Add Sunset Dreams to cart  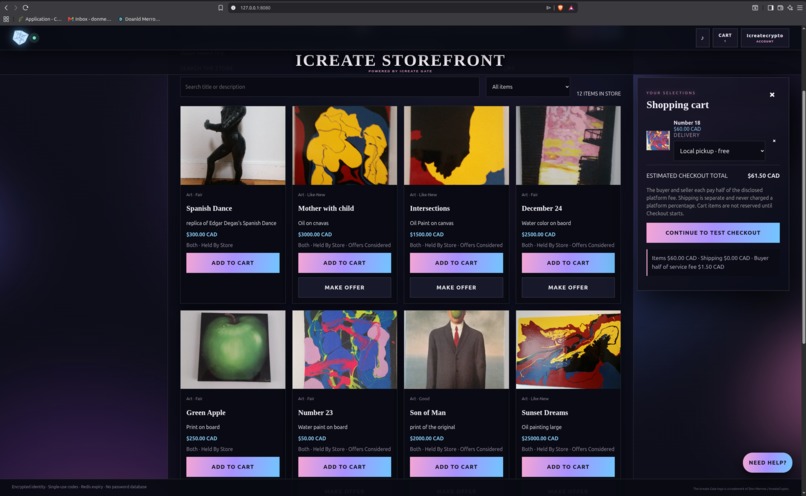pyautogui.click(x=568, y=467)
